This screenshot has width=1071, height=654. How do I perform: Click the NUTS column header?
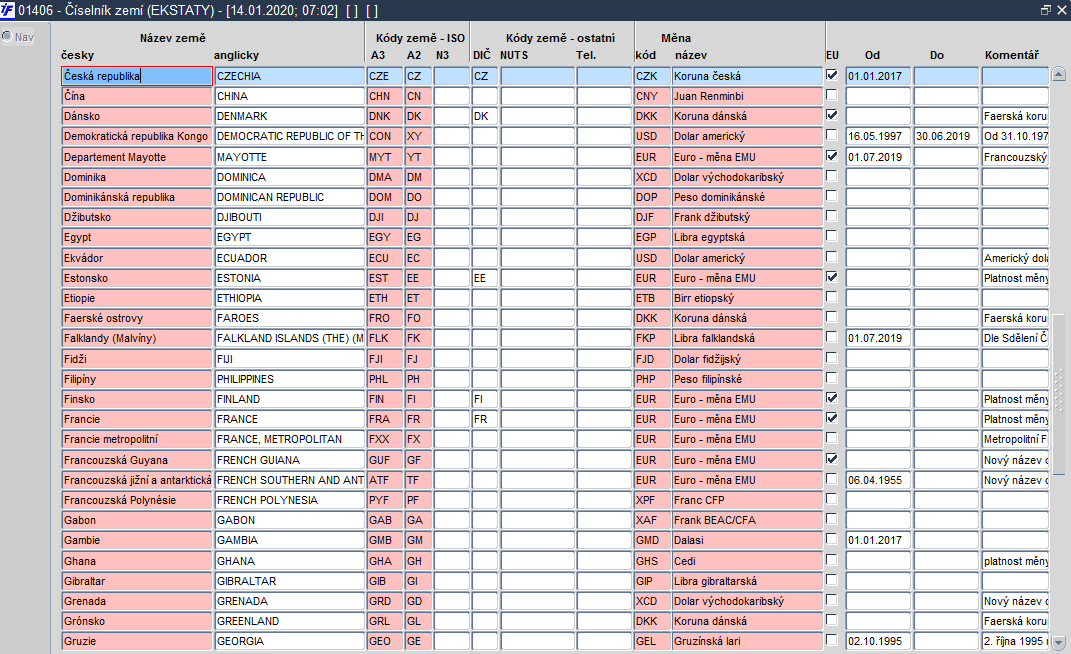point(514,55)
